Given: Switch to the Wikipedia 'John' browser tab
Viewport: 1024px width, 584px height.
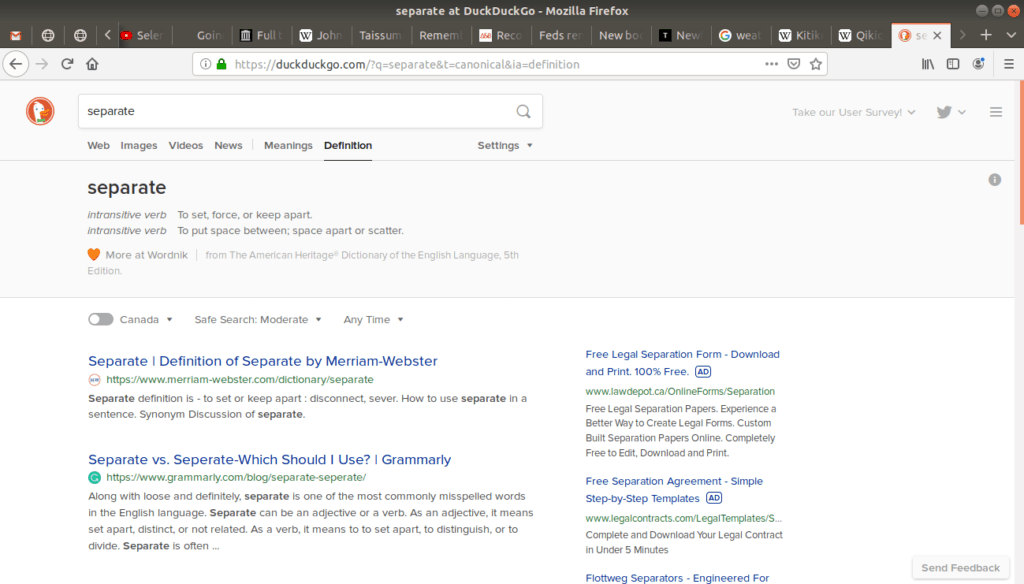Looking at the screenshot, I should [x=321, y=35].
